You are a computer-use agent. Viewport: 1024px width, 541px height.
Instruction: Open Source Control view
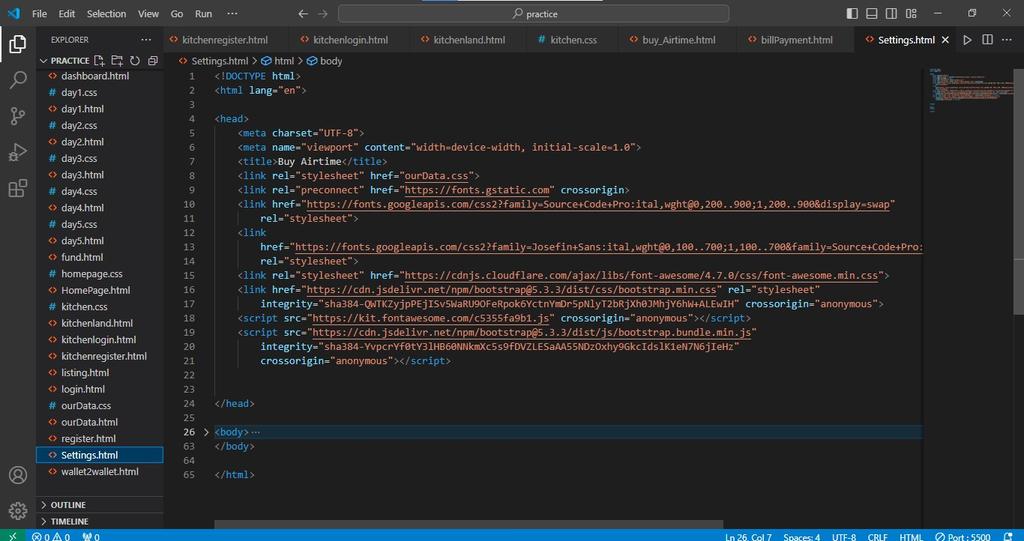[18, 116]
